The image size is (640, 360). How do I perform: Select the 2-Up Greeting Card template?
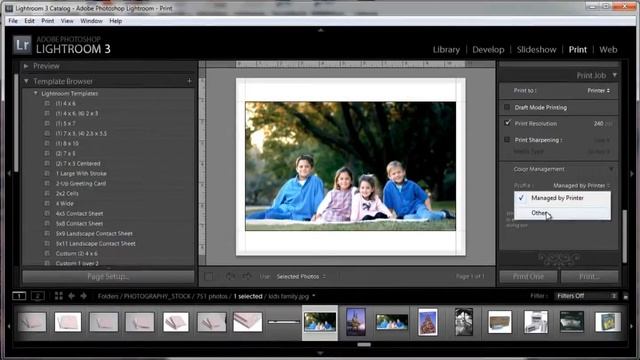click(81, 183)
